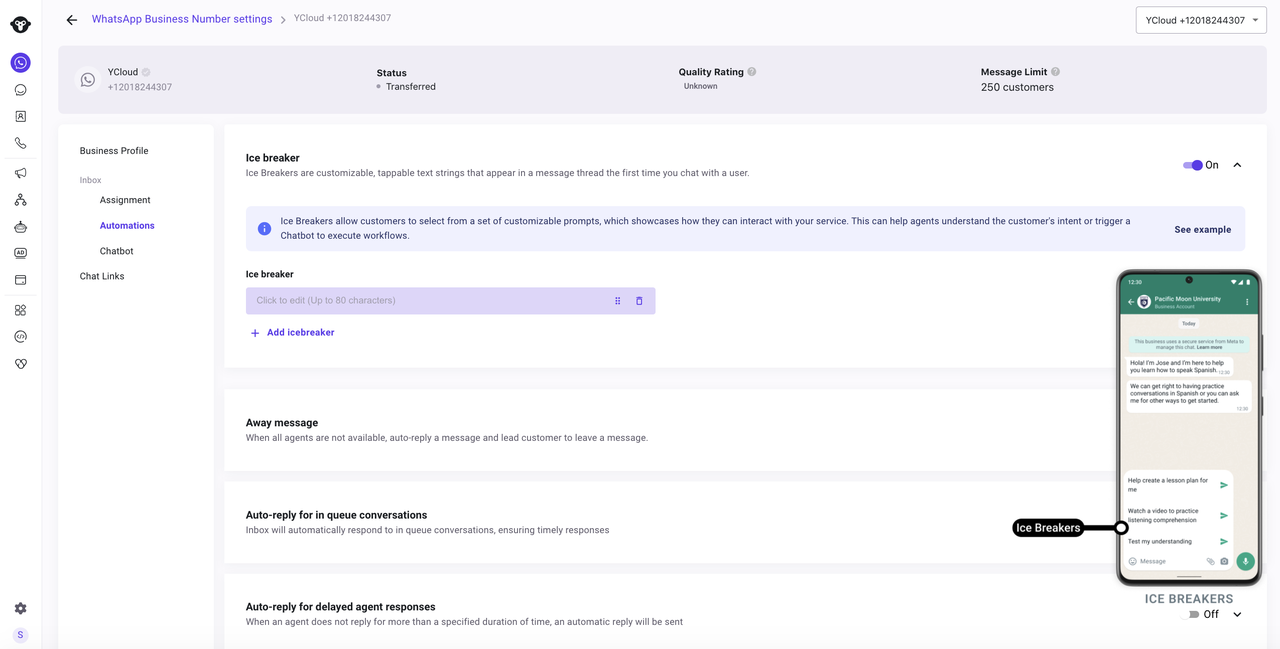Viewport: 1280px width, 649px height.
Task: Enable Auto-reply for delayed agent responses toggle
Action: [1190, 615]
